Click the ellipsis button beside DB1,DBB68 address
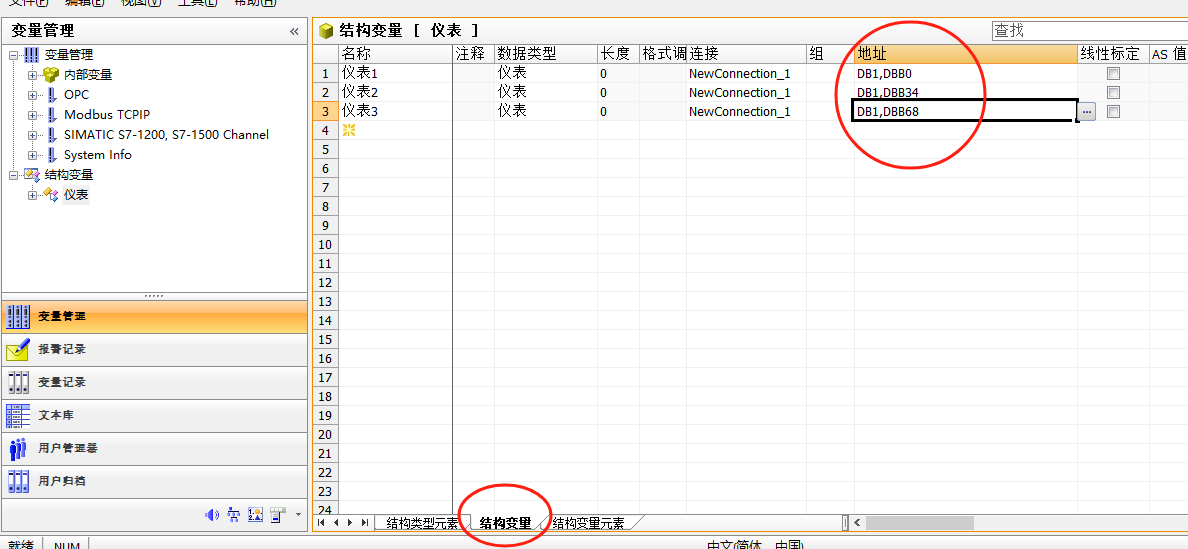Screen dimensions: 1188x549 (1087, 112)
